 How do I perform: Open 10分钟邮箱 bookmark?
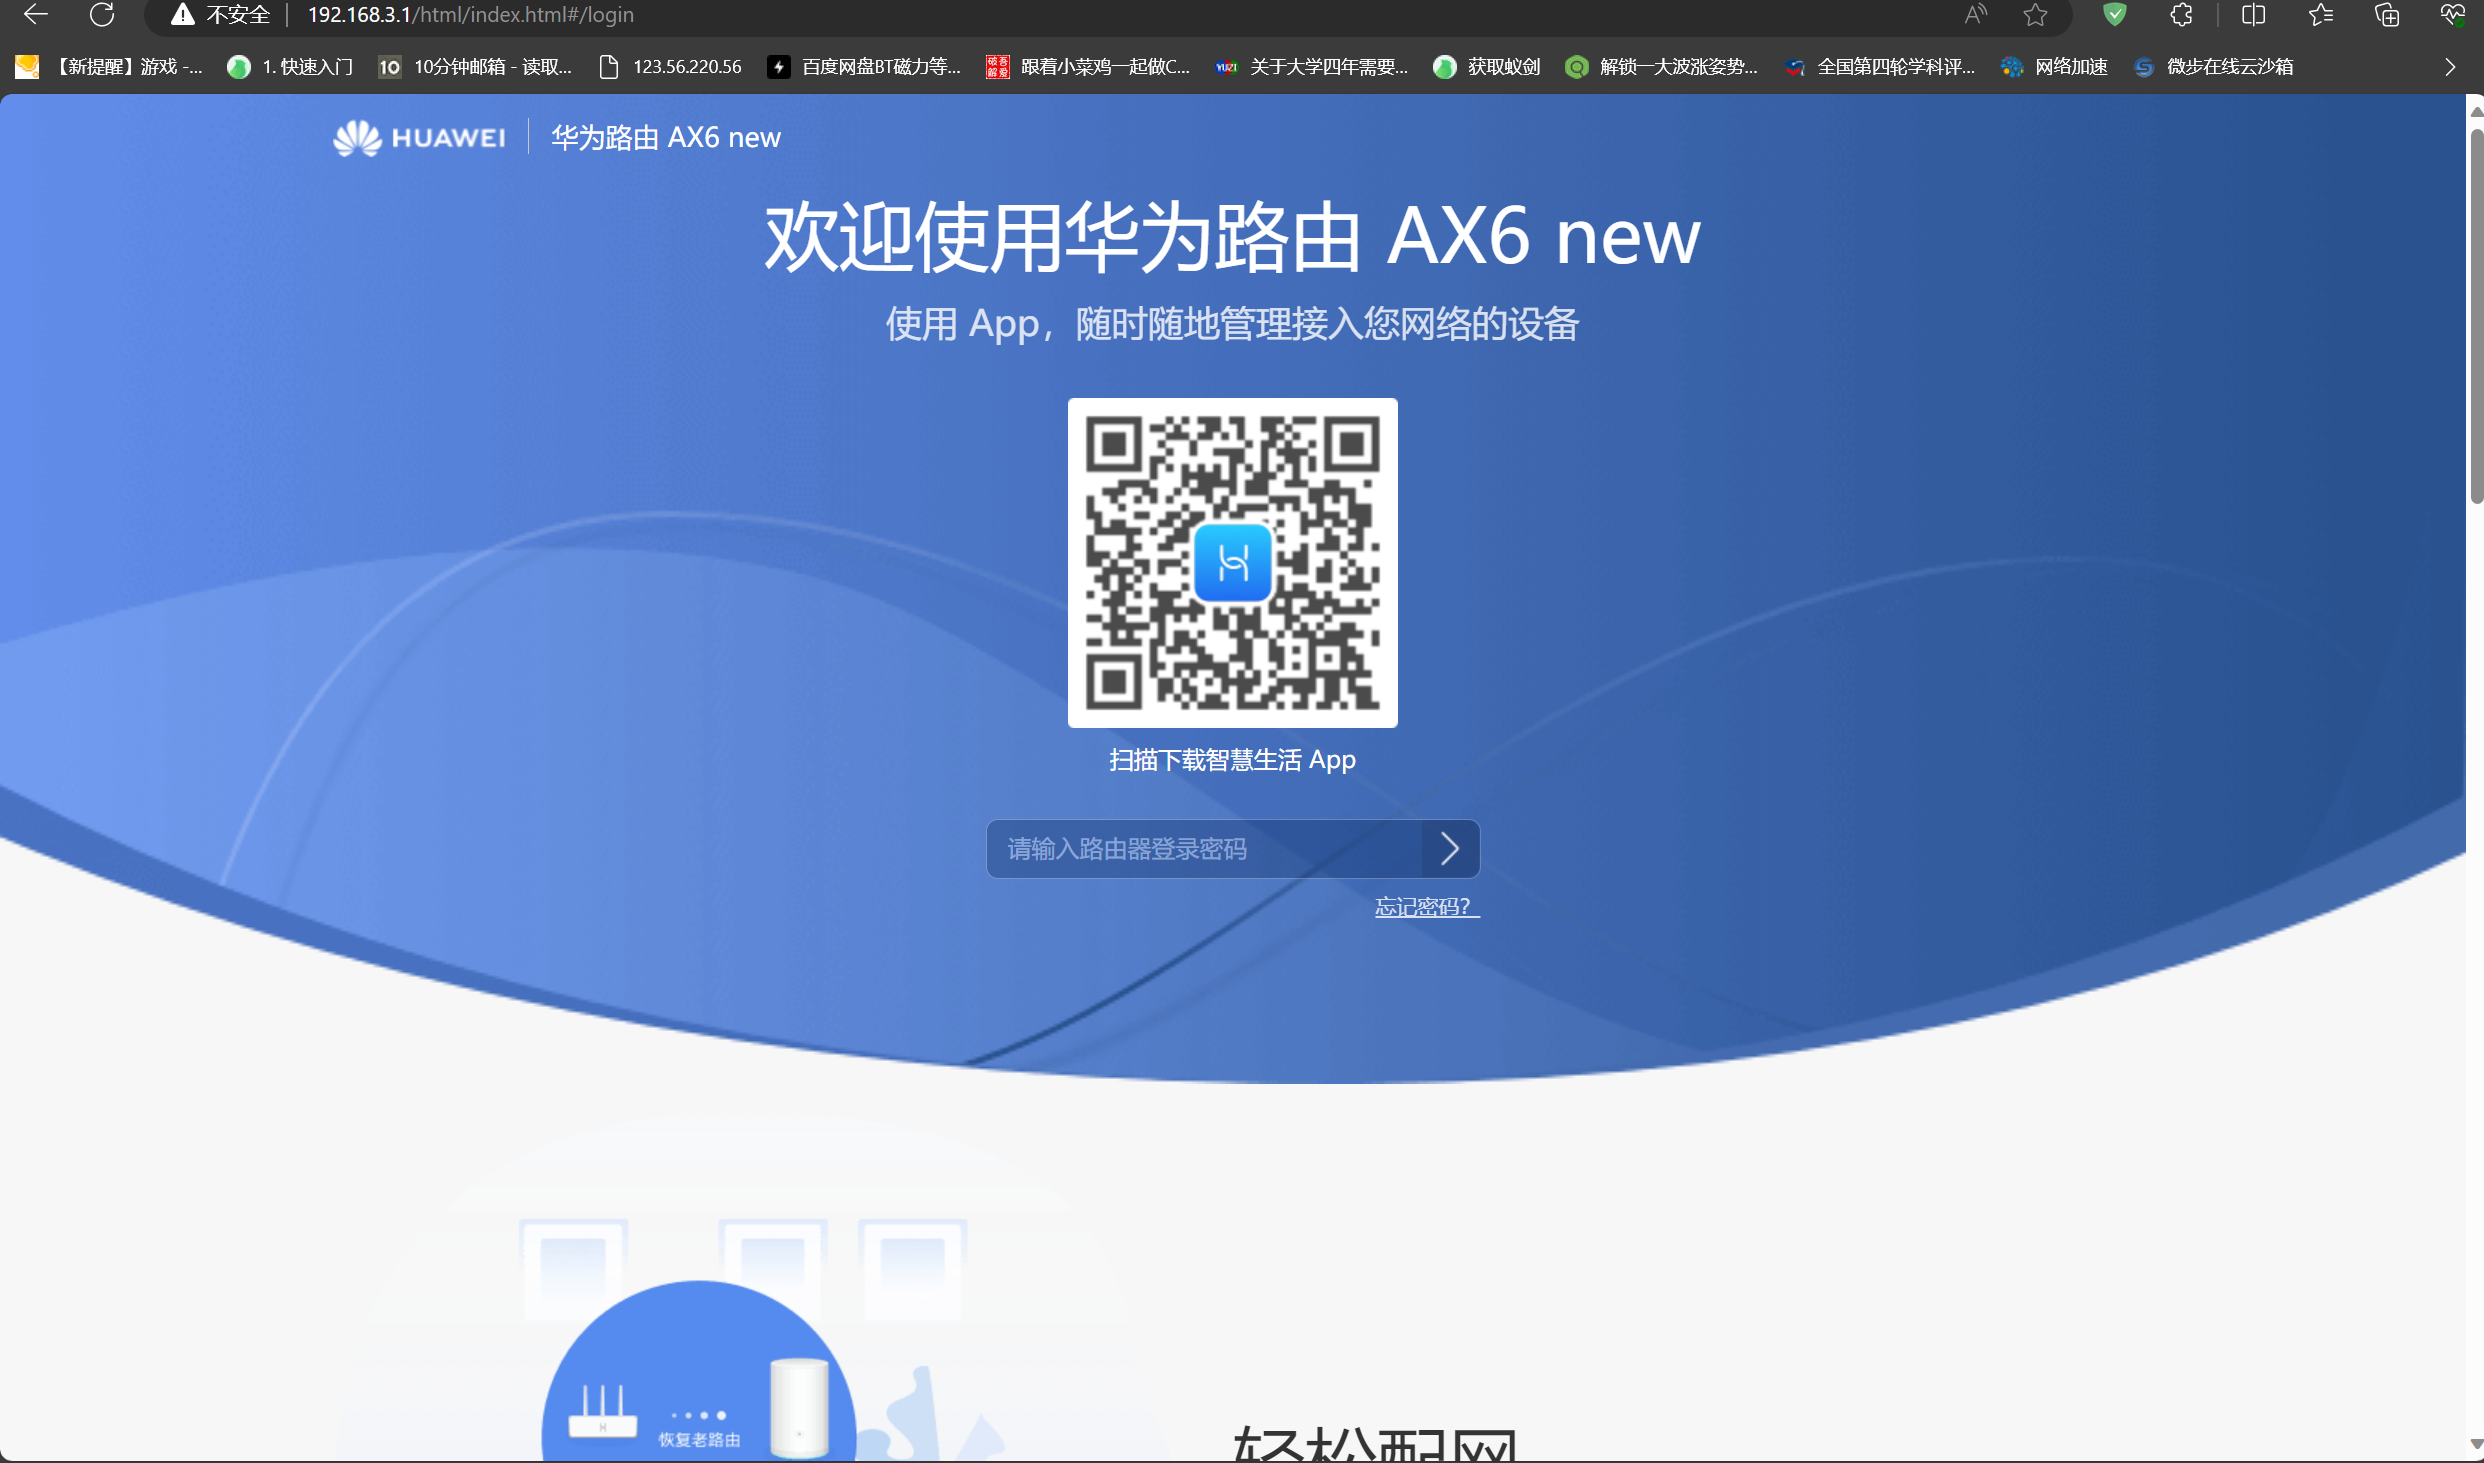(x=475, y=67)
